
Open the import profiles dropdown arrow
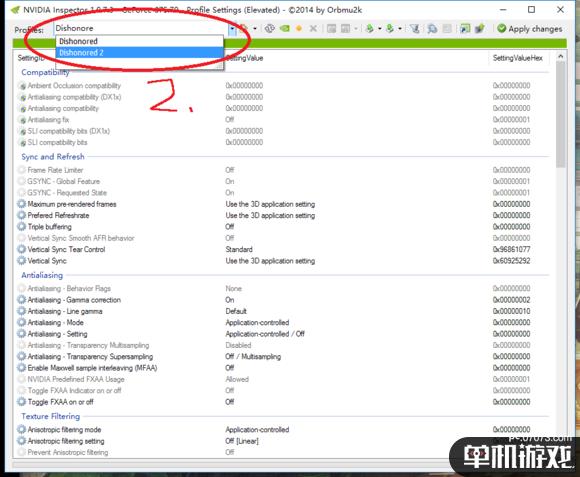tap(400, 28)
